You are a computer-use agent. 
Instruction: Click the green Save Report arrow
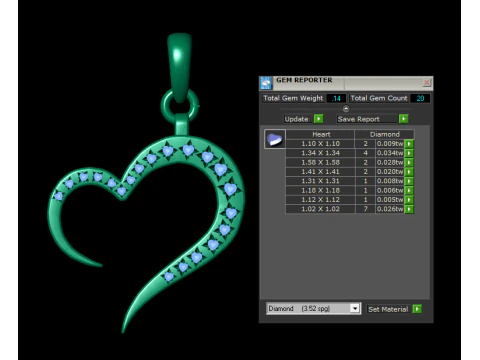(x=403, y=119)
